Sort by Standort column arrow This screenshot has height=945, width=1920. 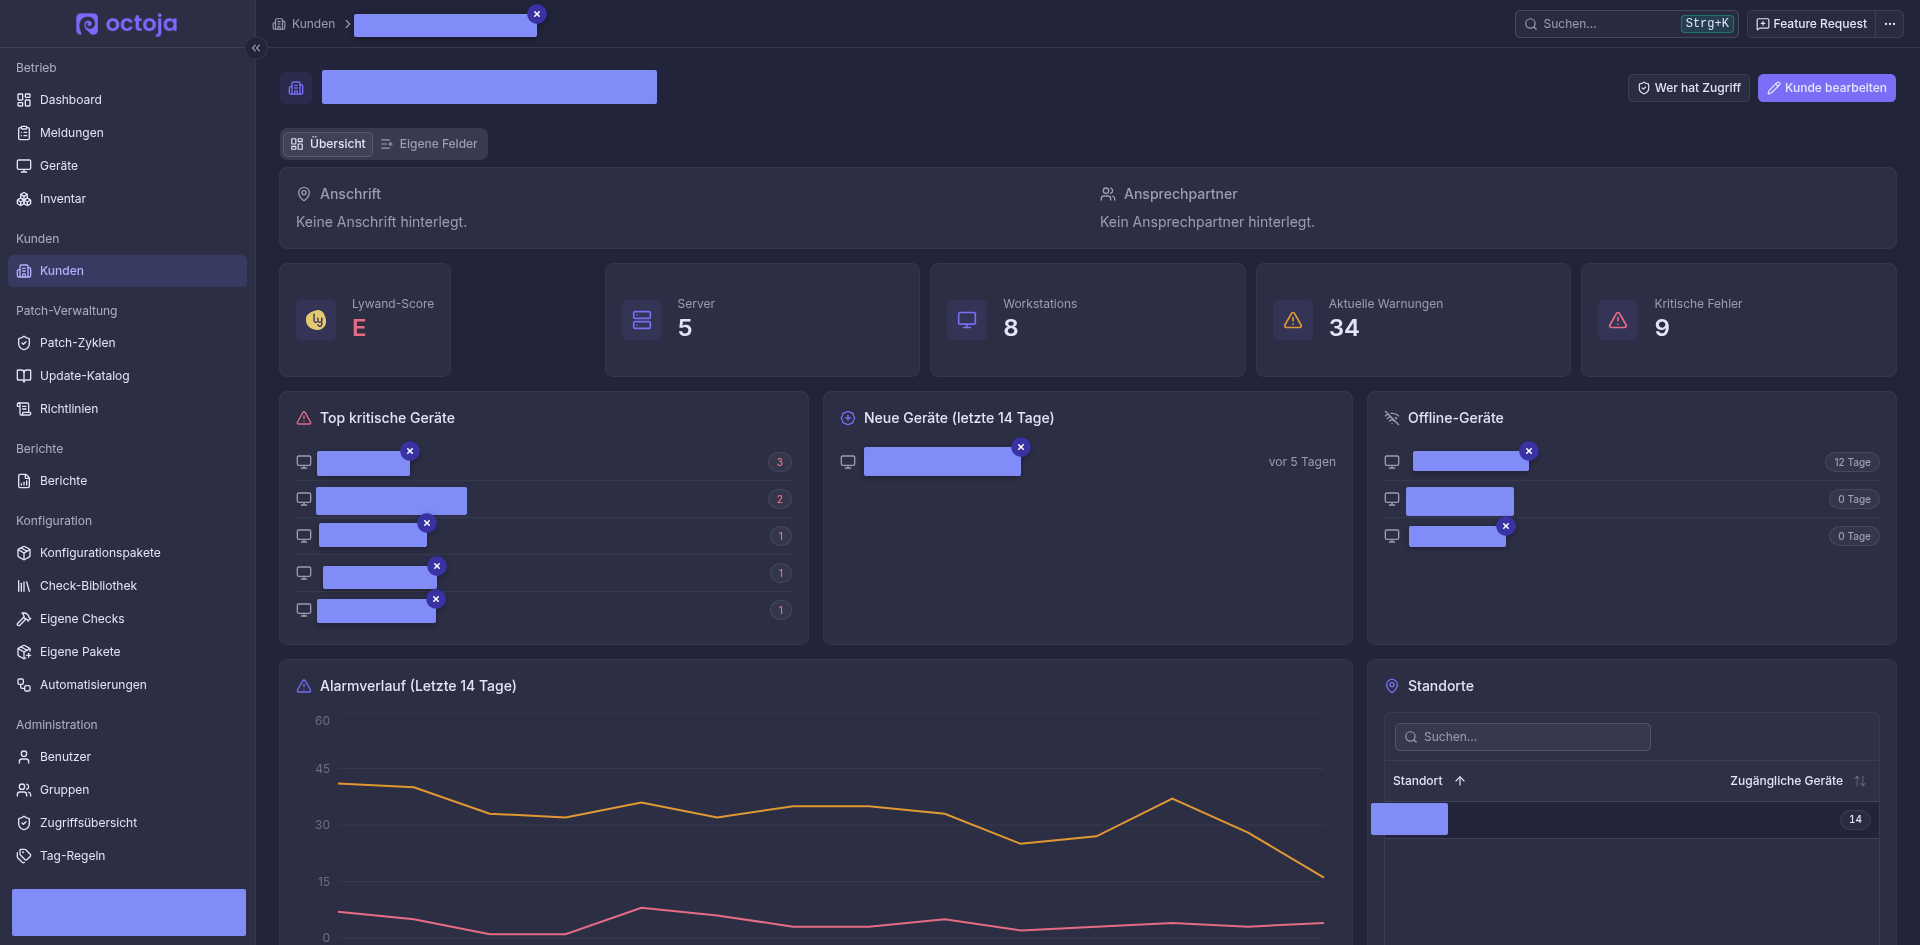1460,781
